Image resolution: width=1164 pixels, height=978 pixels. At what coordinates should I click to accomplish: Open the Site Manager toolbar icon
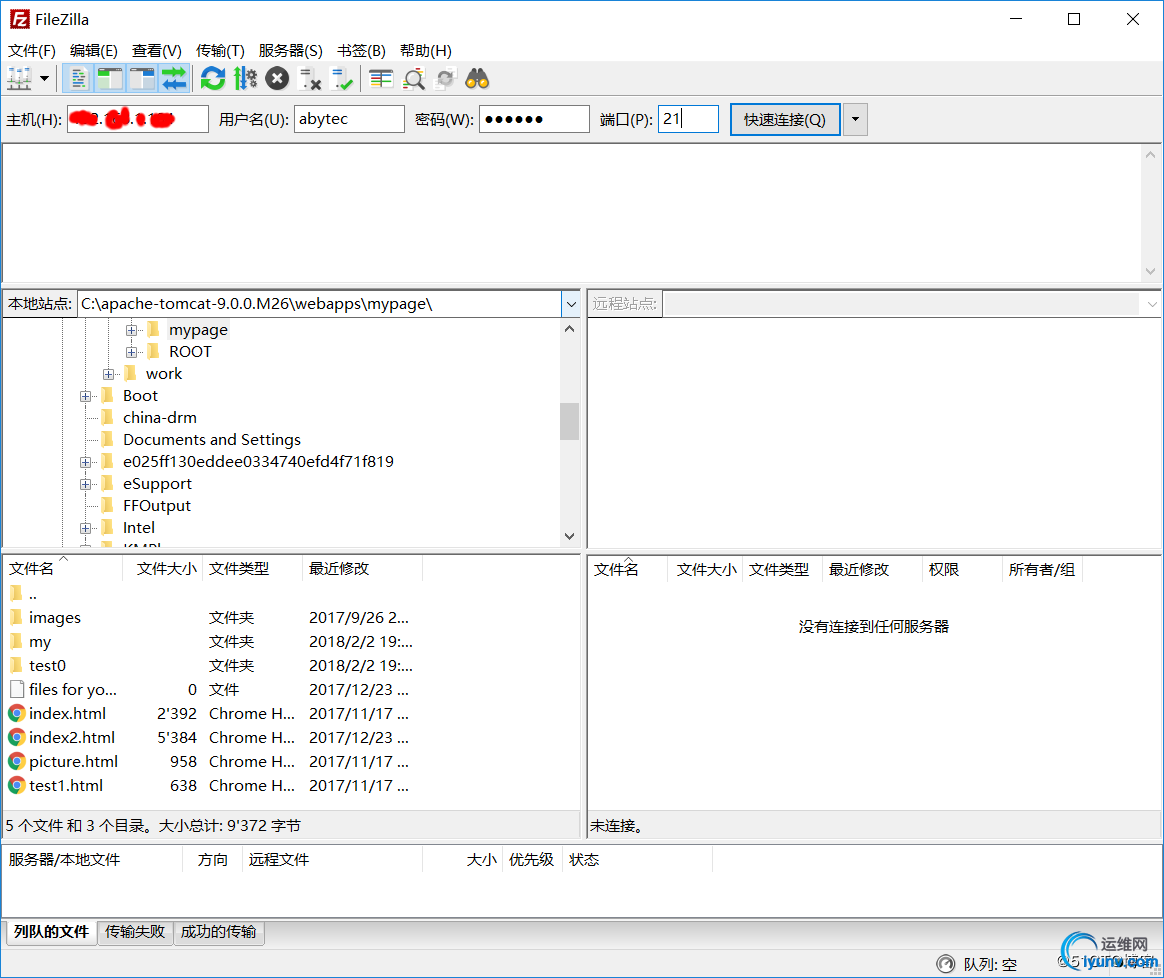click(x=19, y=78)
